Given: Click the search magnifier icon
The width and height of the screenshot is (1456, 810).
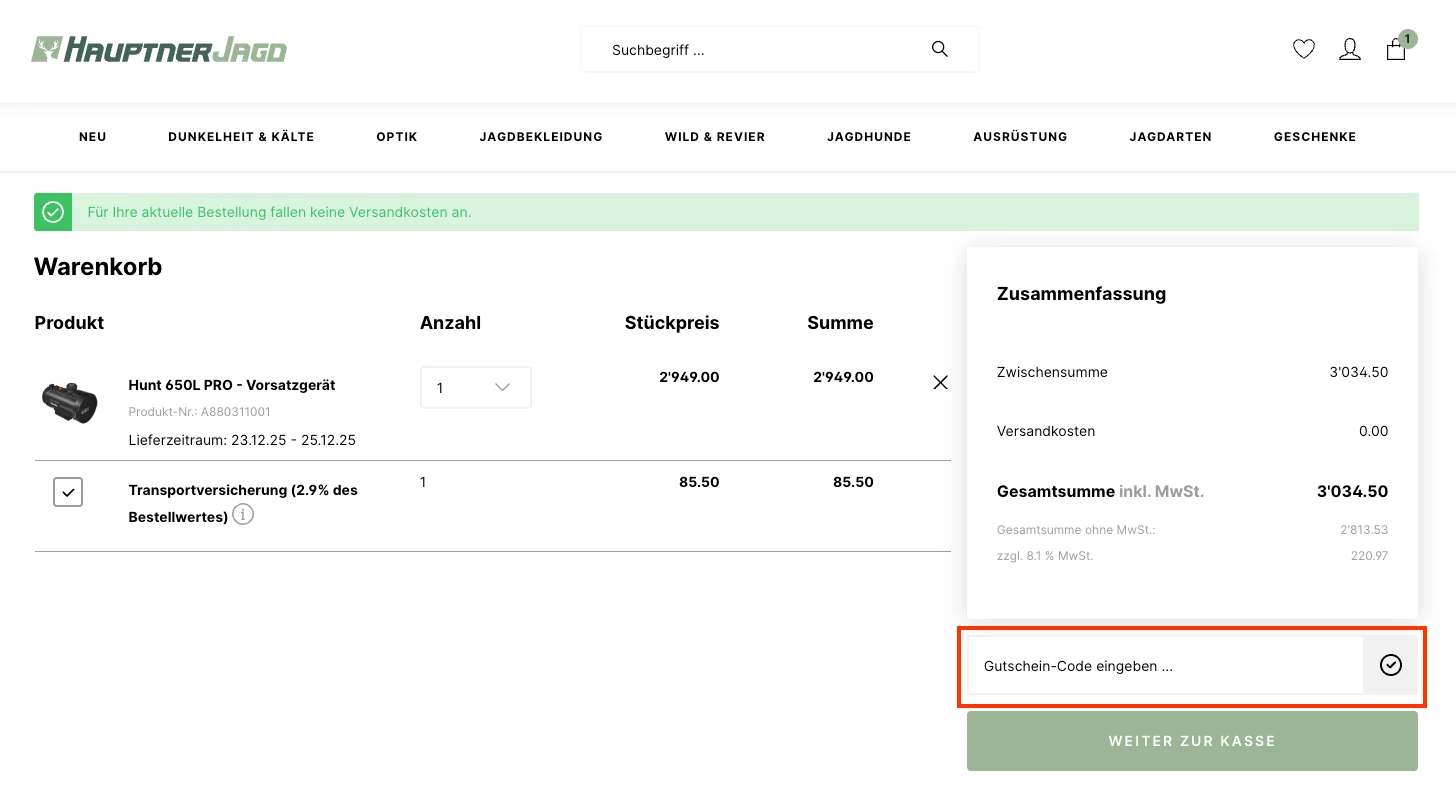Looking at the screenshot, I should coord(939,49).
